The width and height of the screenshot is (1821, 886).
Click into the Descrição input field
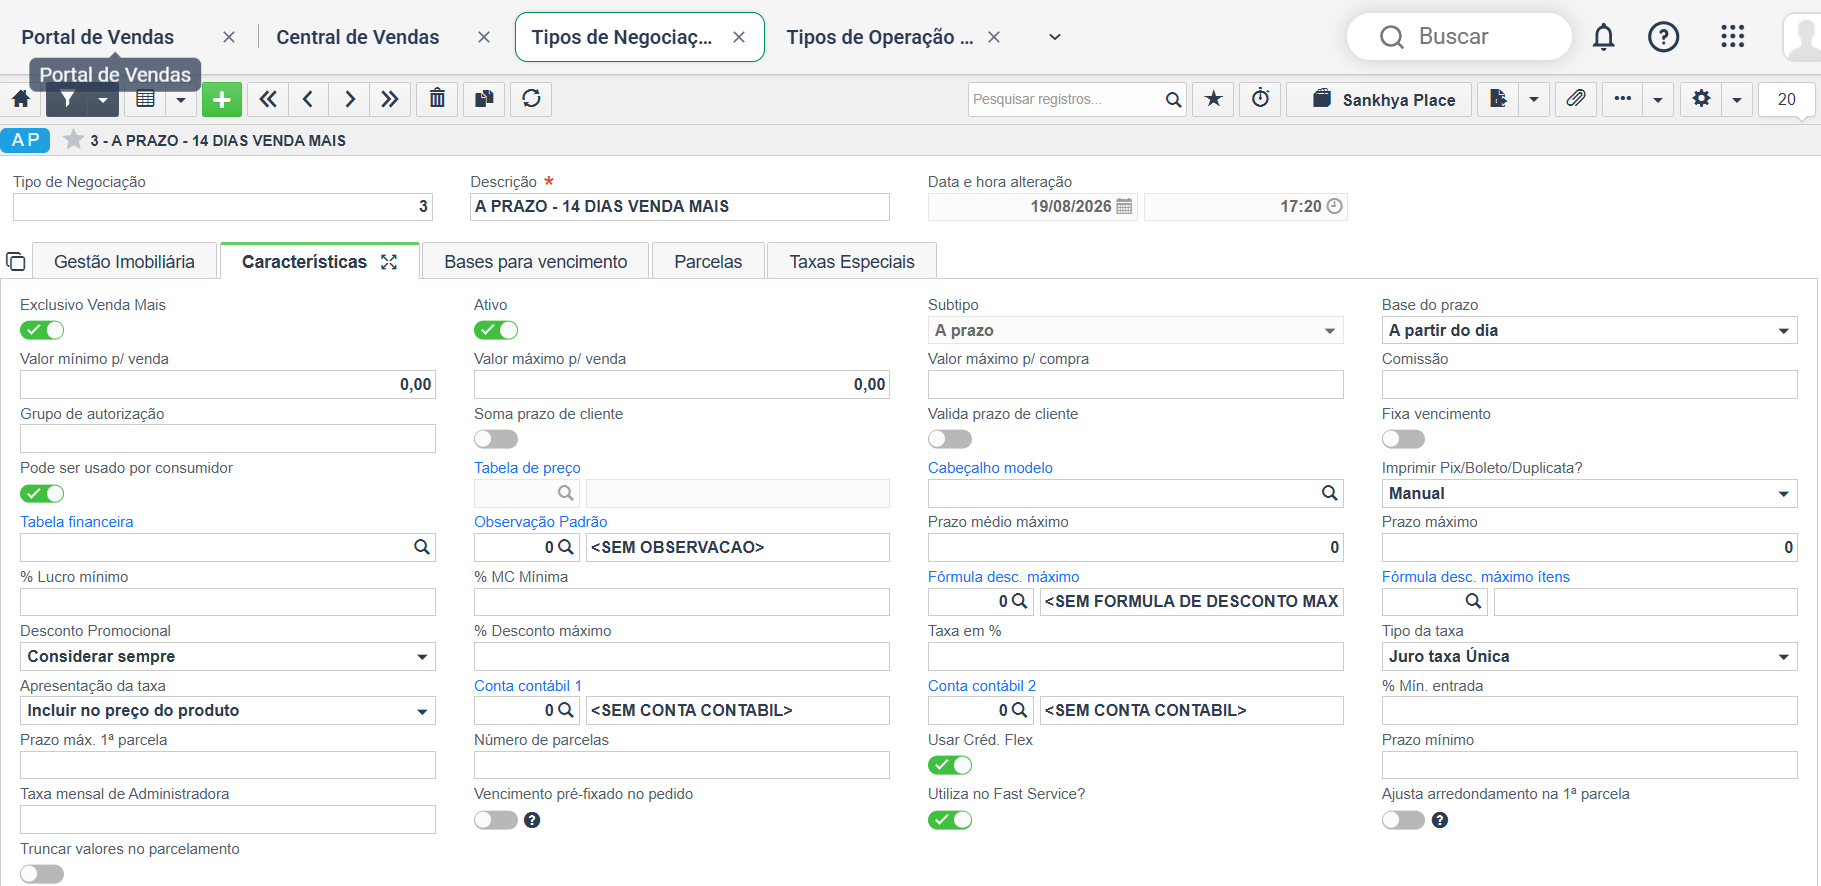pos(680,207)
